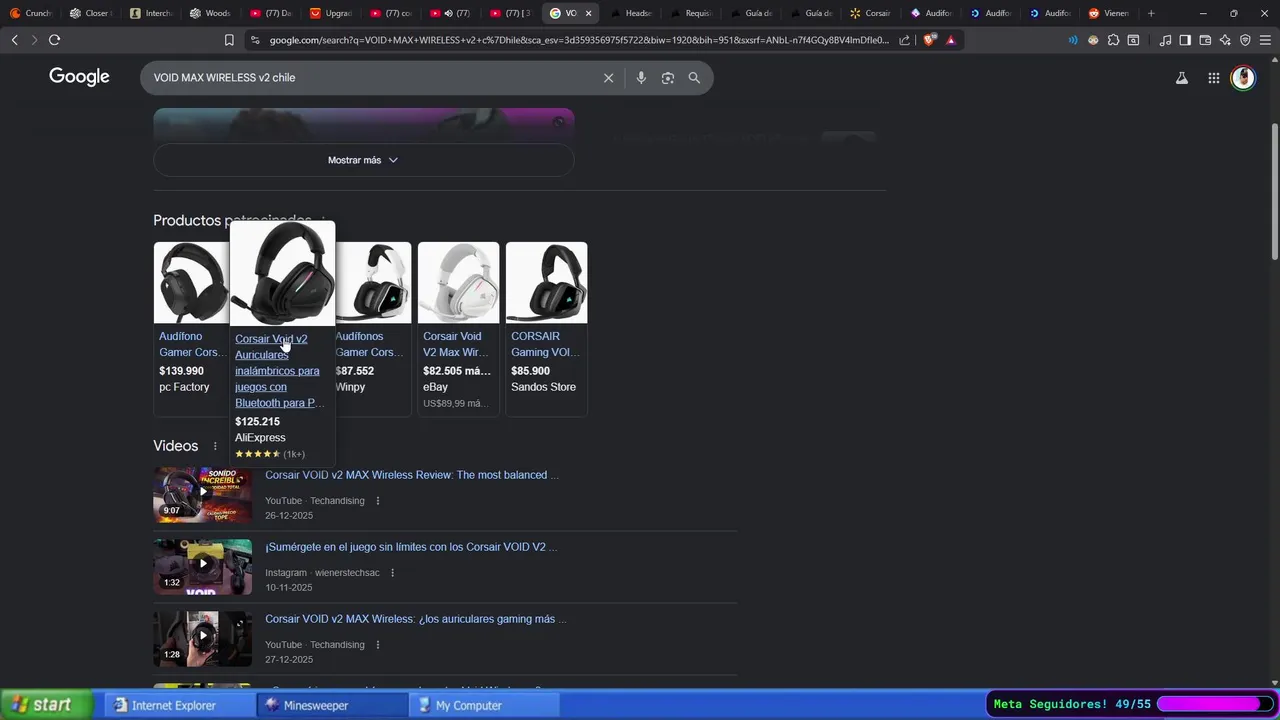The width and height of the screenshot is (1280, 720).
Task: Open the Brave Wallet icon
Action: pos(1205,40)
